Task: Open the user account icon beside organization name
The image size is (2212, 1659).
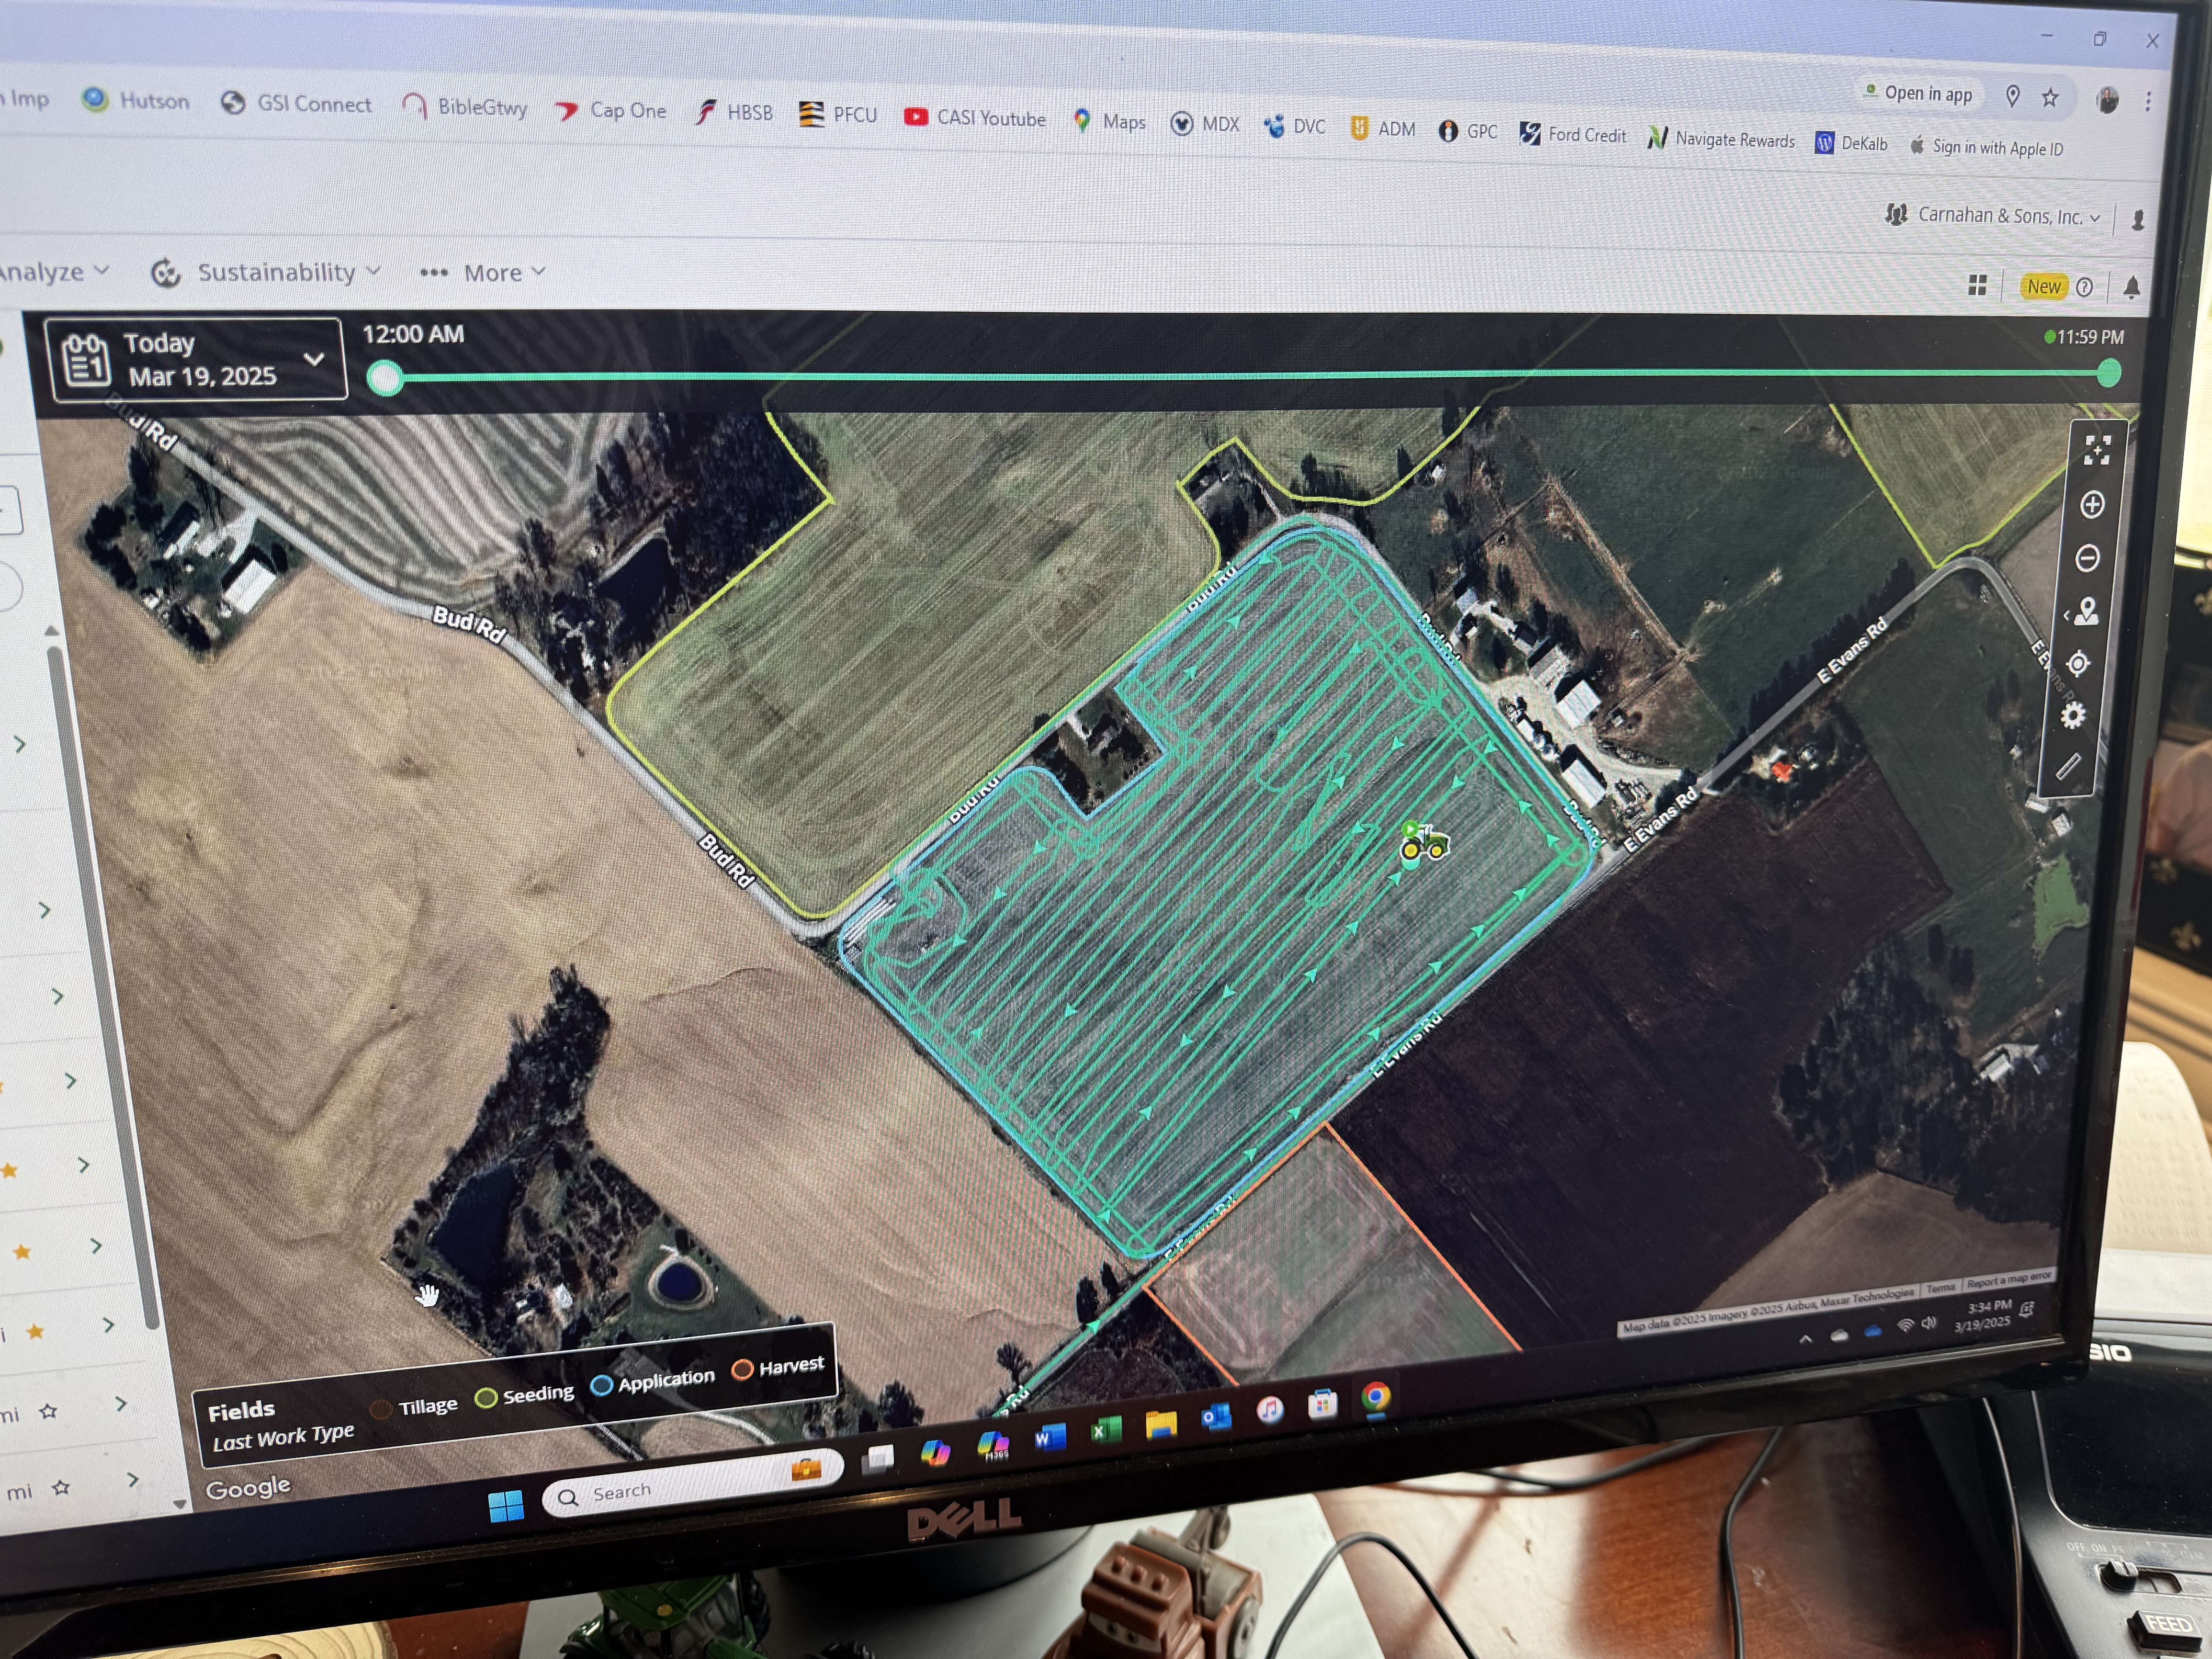Action: click(x=2138, y=220)
